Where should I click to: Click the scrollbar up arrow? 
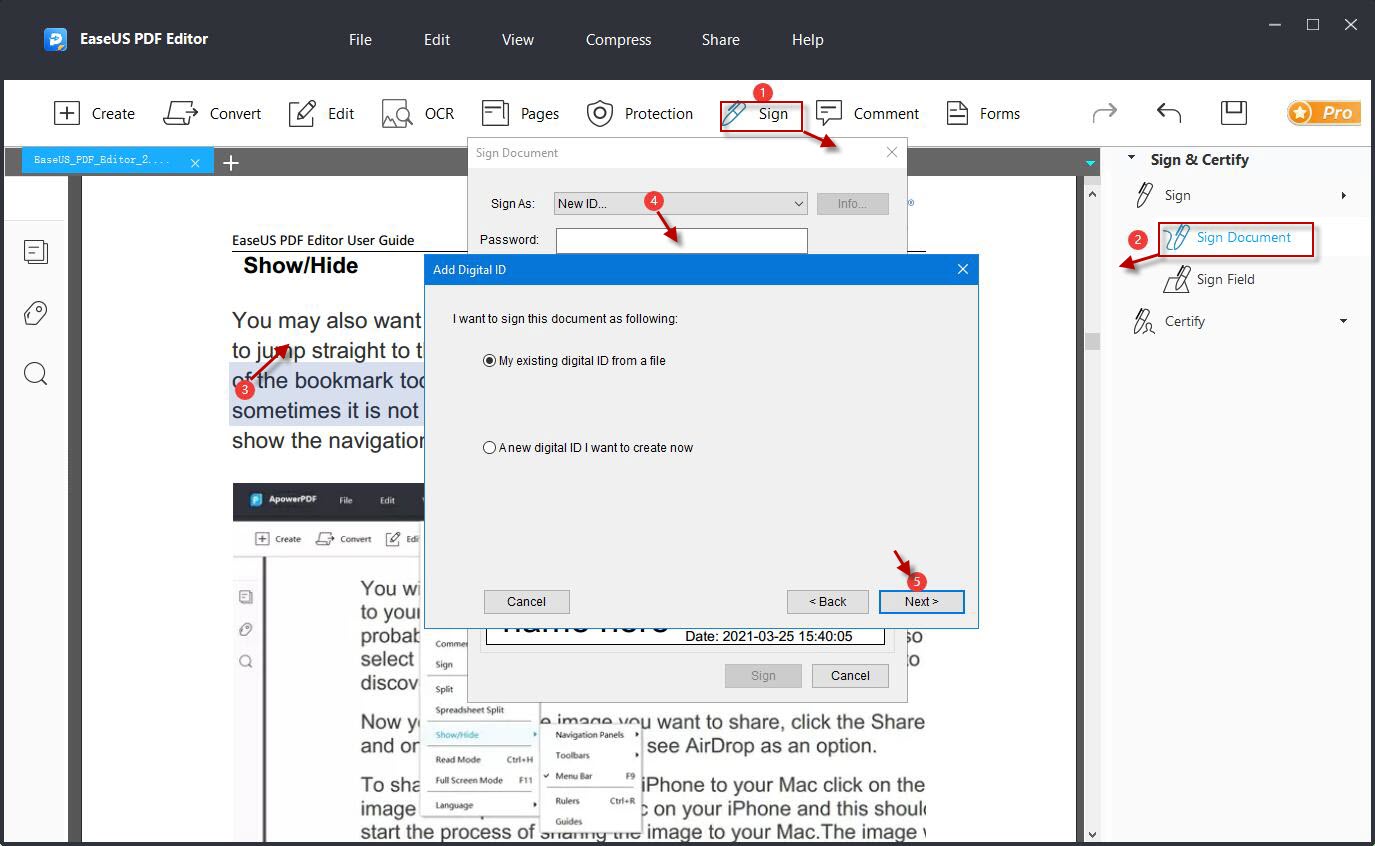(1092, 195)
